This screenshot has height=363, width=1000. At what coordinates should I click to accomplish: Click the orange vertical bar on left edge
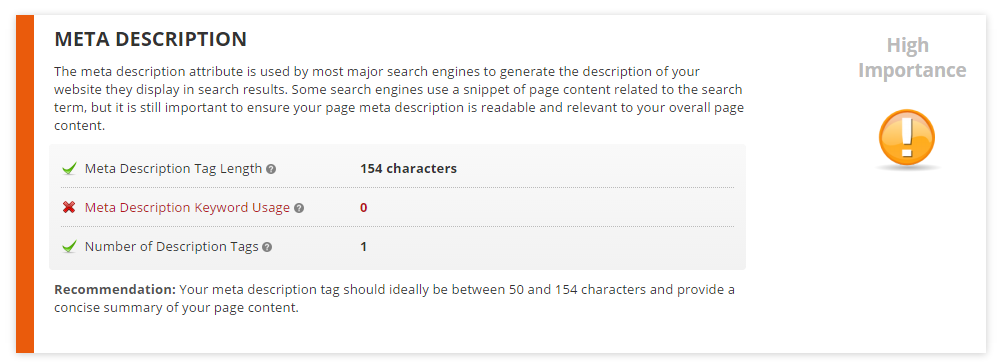25,184
